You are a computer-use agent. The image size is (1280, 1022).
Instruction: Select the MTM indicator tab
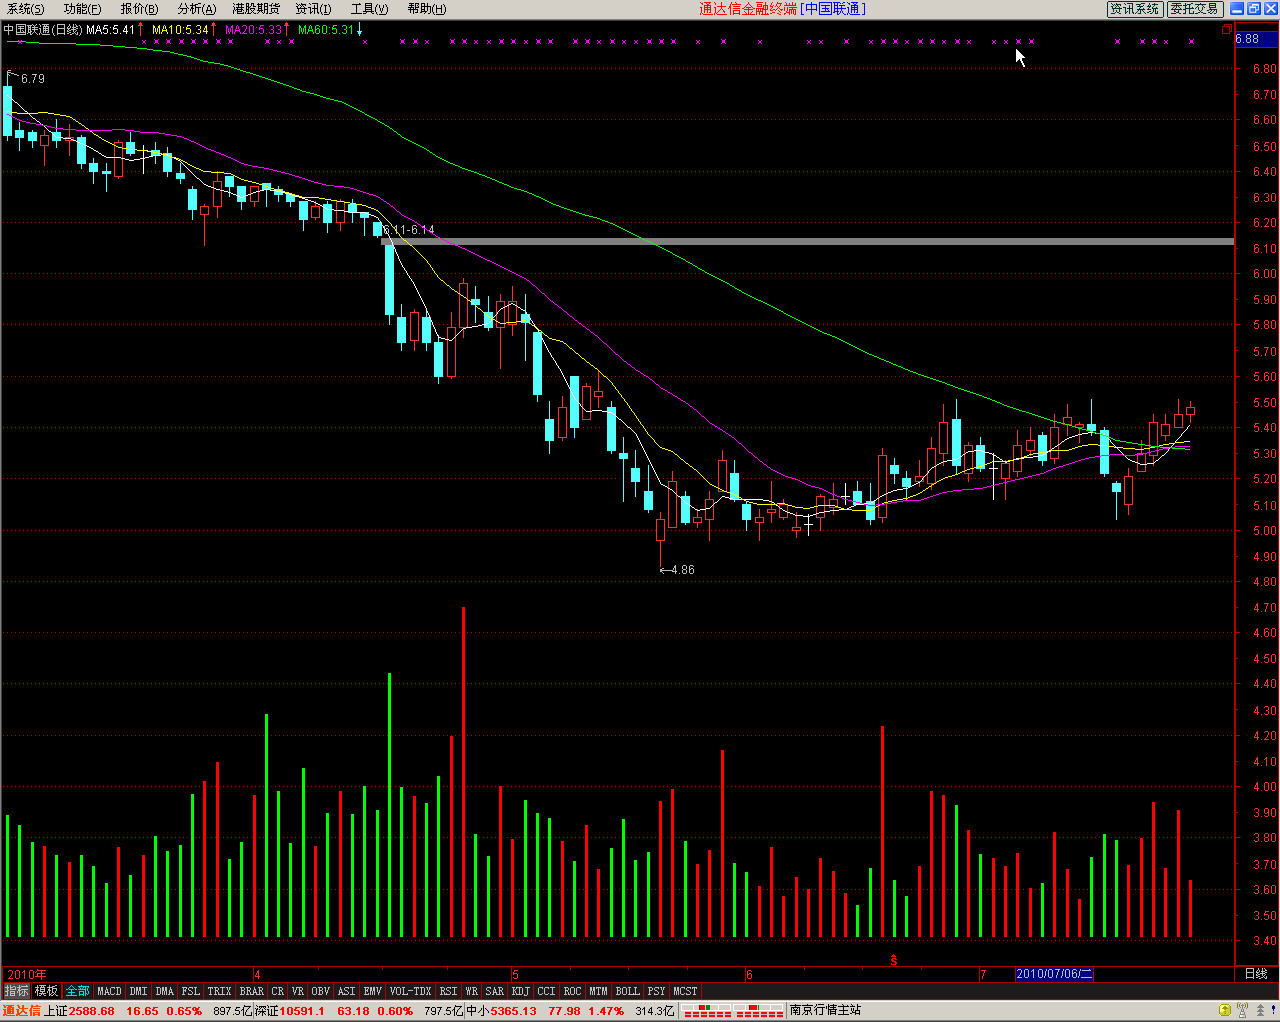(599, 991)
